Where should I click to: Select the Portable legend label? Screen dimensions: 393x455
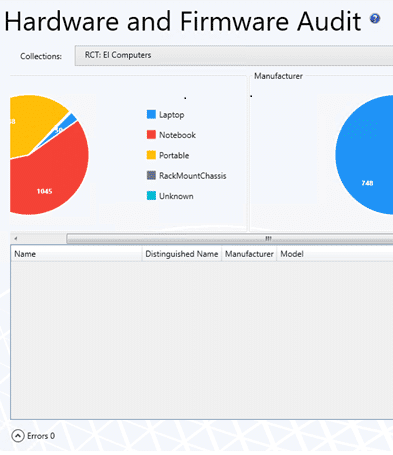pos(174,155)
